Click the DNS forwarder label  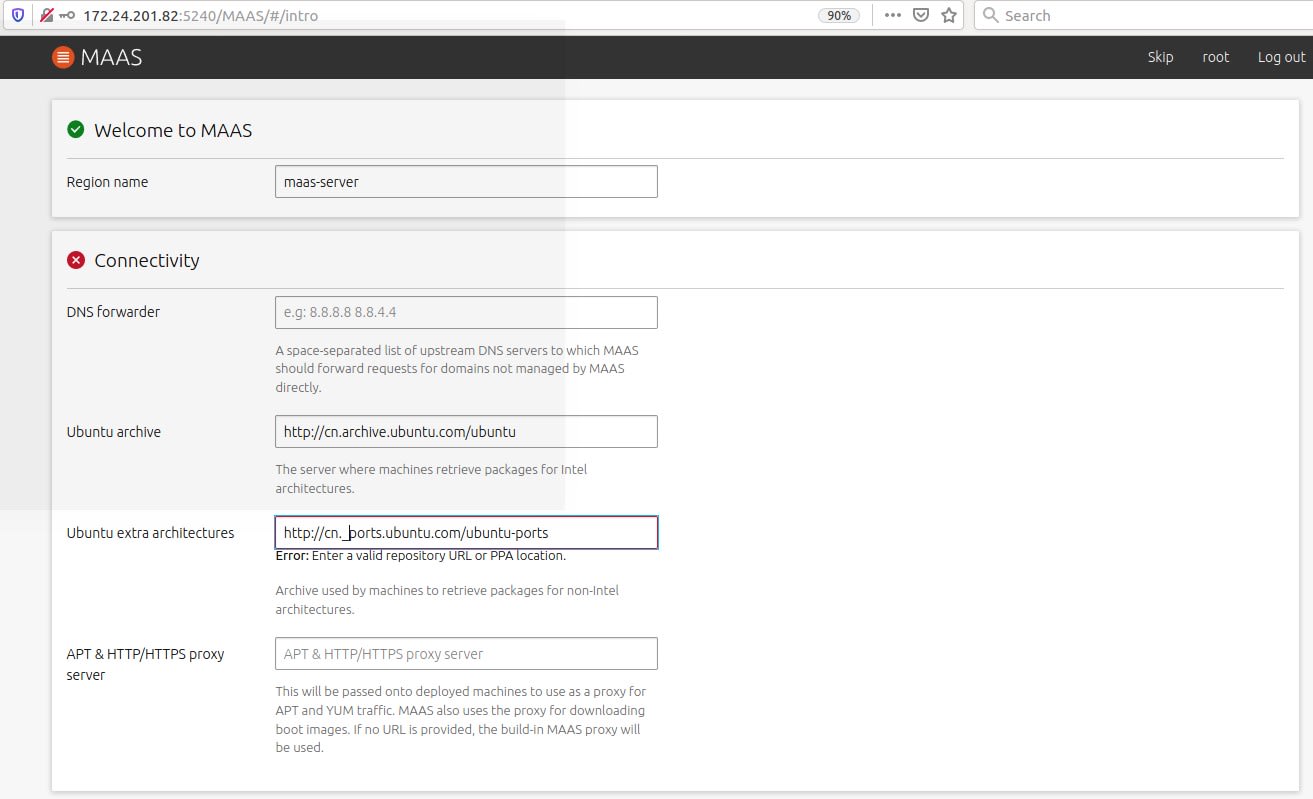click(113, 312)
